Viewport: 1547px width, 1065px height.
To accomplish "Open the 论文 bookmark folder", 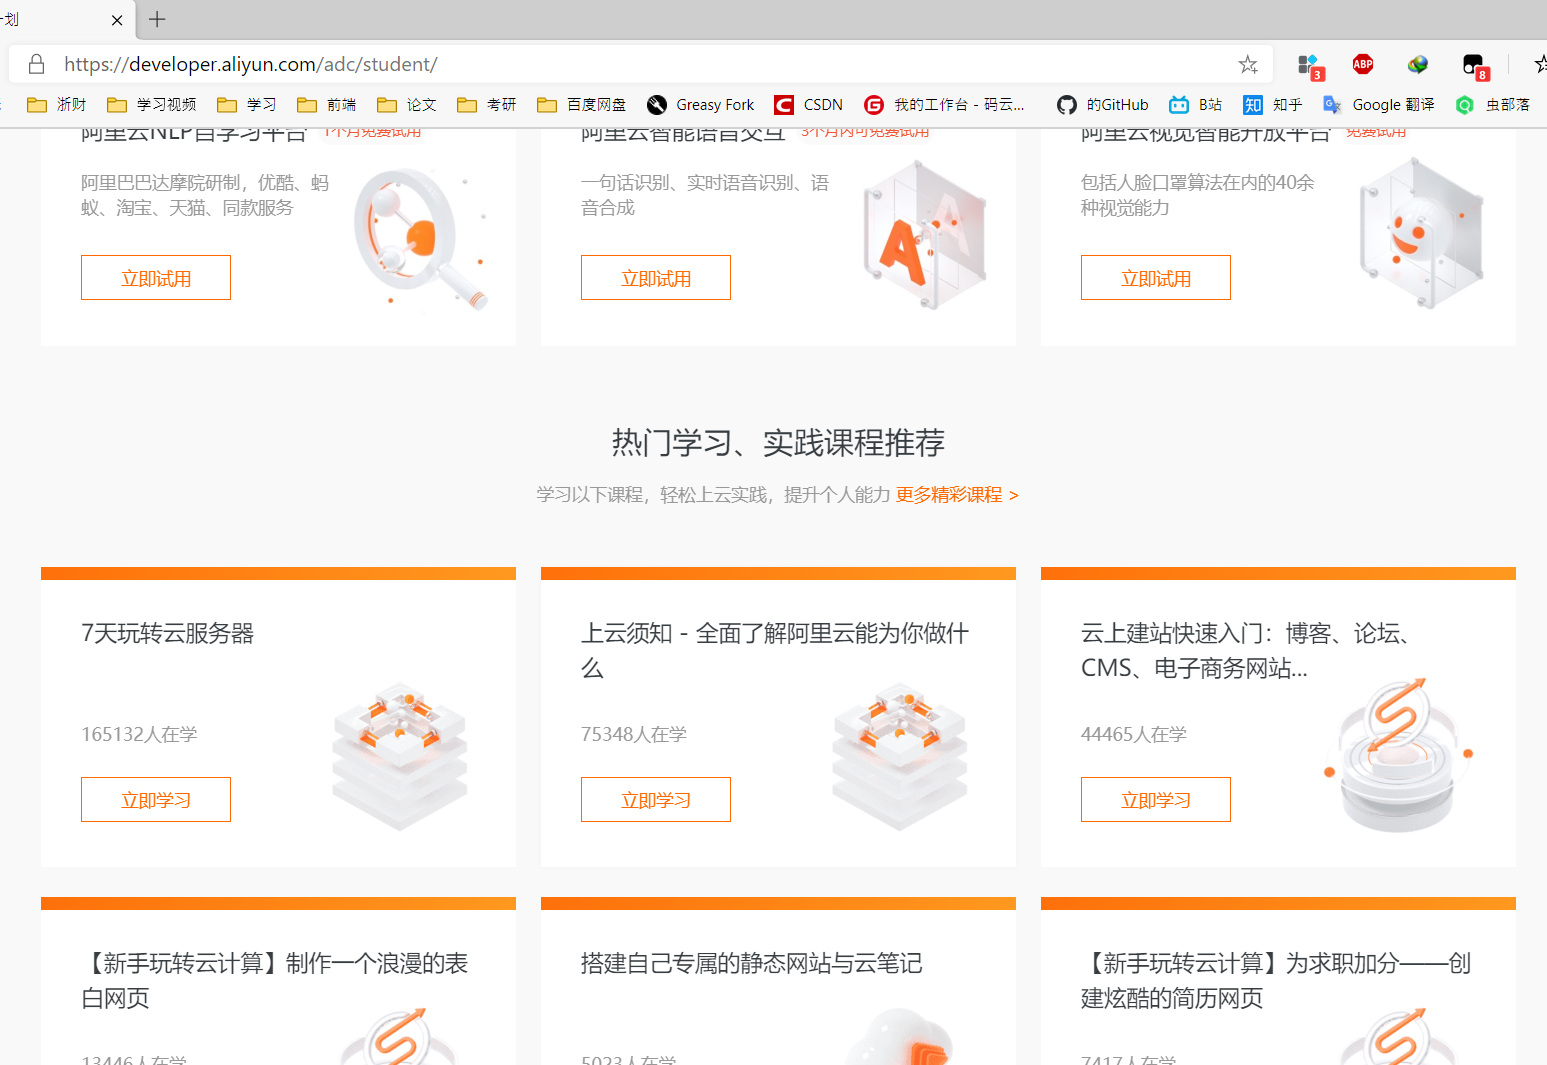I will (407, 105).
